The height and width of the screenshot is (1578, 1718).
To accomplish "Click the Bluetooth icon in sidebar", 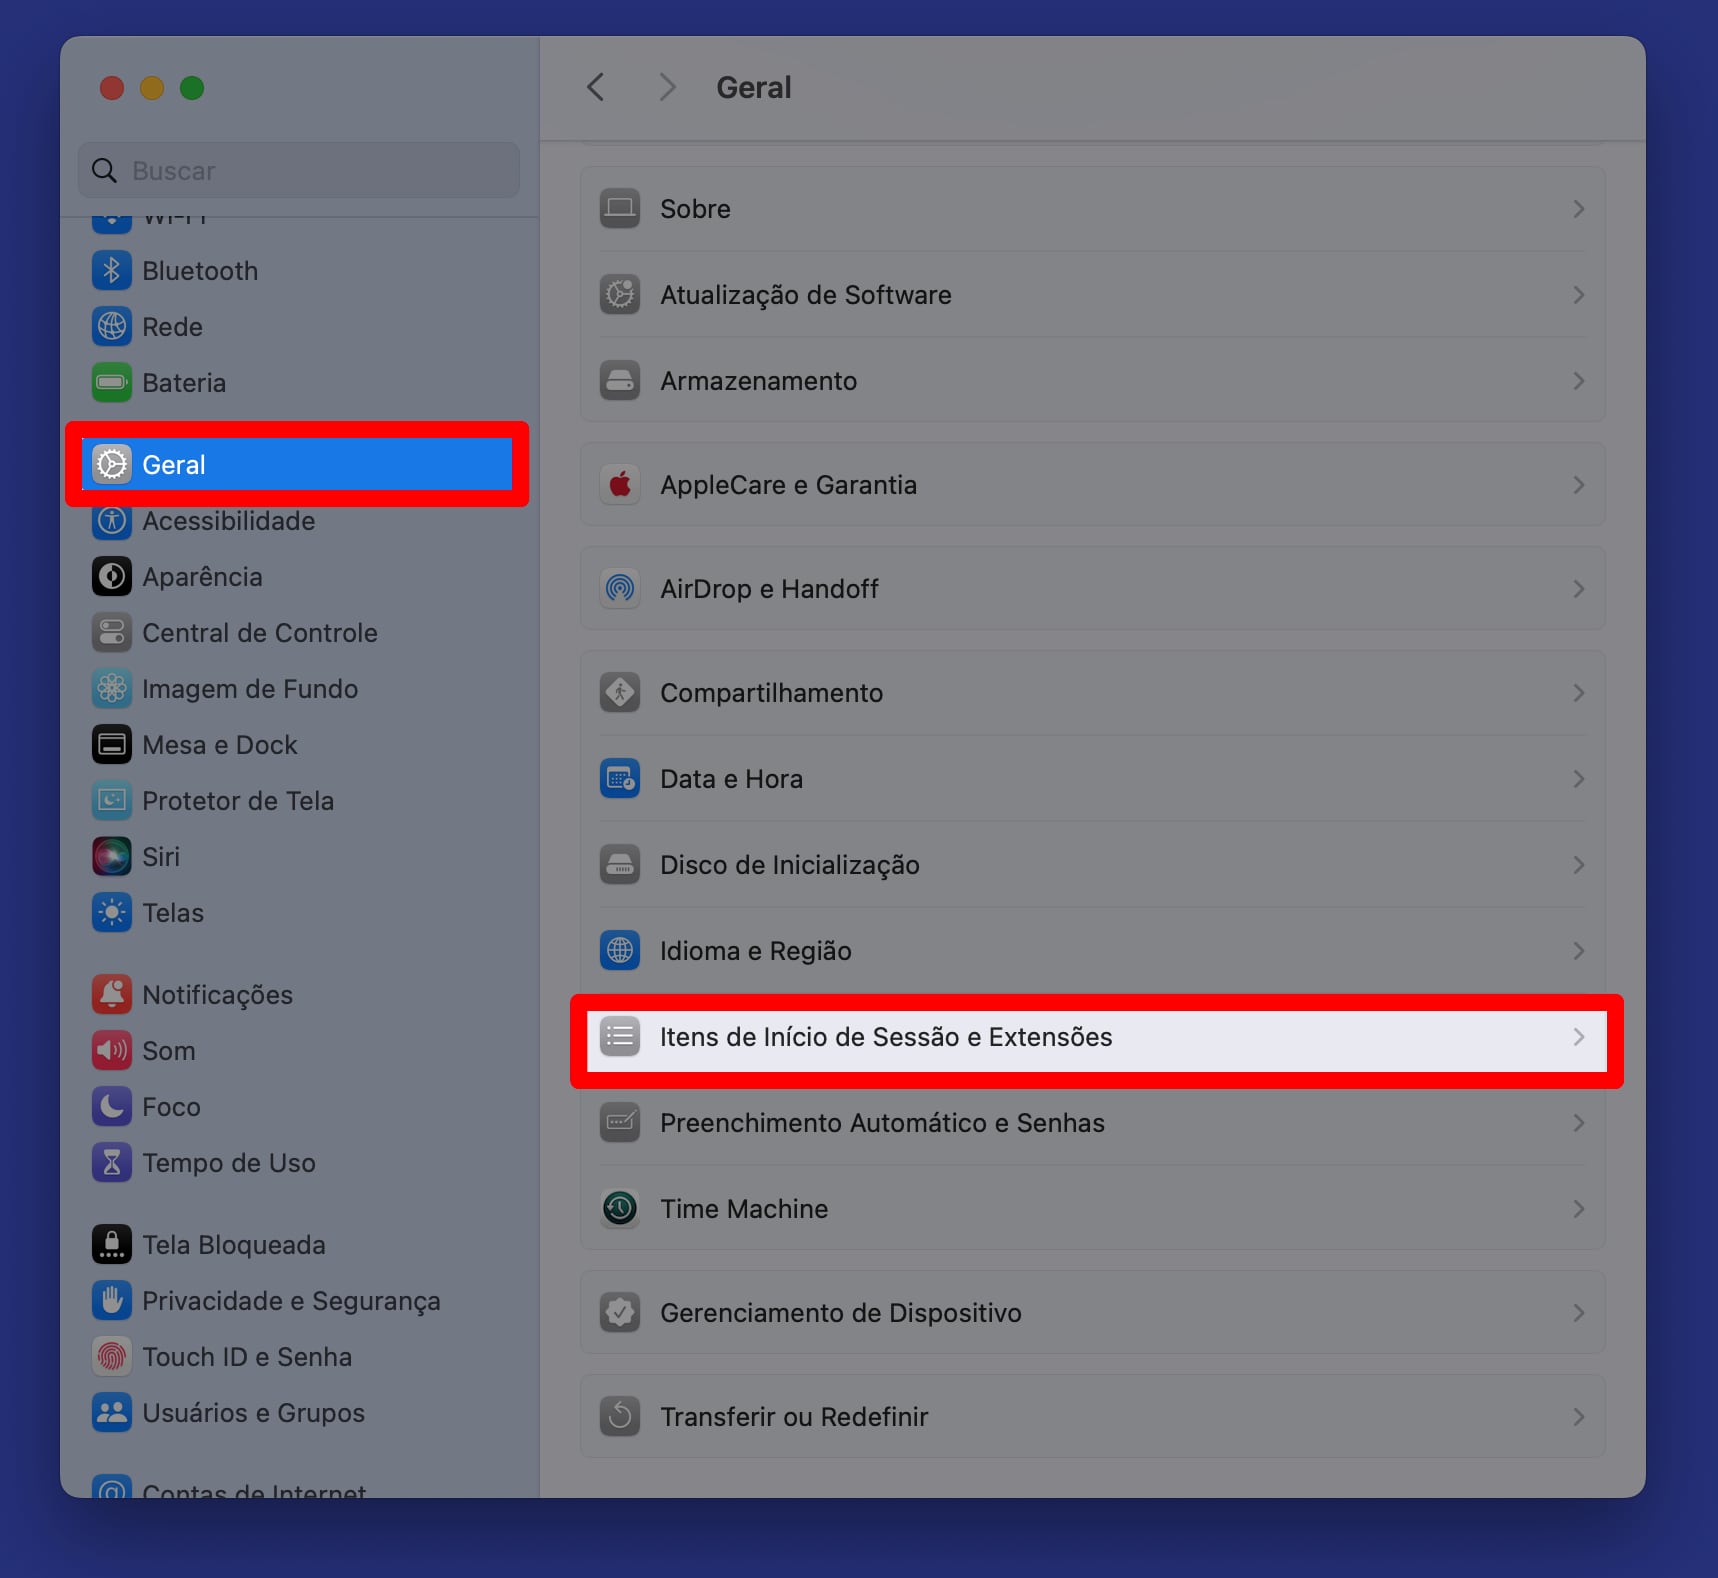I will tap(112, 271).
